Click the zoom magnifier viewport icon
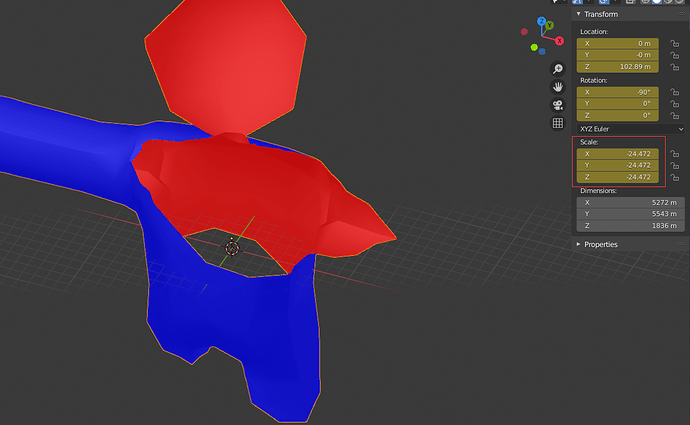 (558, 69)
